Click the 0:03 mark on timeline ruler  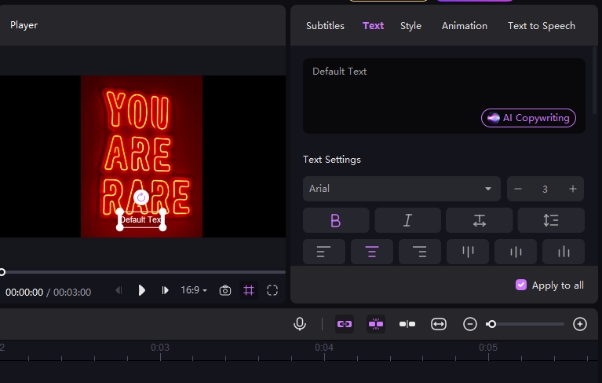pyautogui.click(x=160, y=348)
